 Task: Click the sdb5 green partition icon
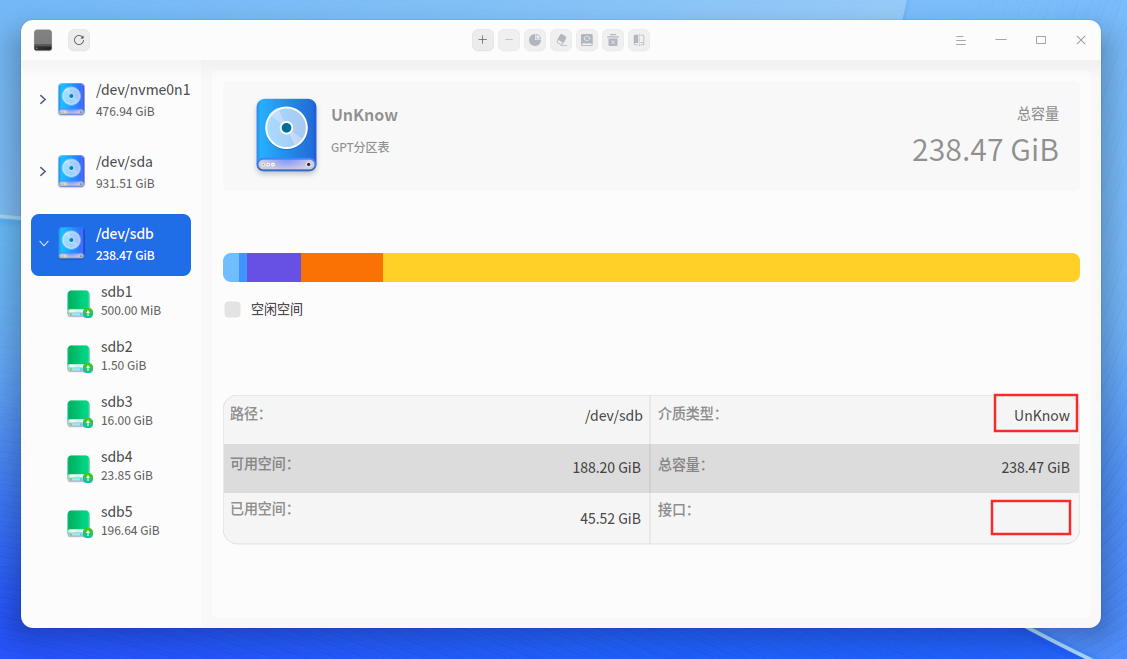pos(79,523)
